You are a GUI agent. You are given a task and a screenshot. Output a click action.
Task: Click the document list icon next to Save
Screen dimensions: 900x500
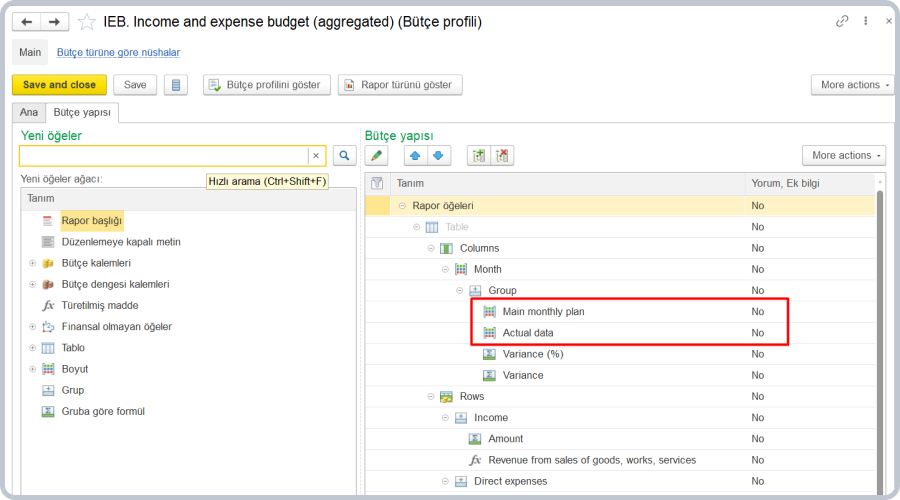[175, 85]
